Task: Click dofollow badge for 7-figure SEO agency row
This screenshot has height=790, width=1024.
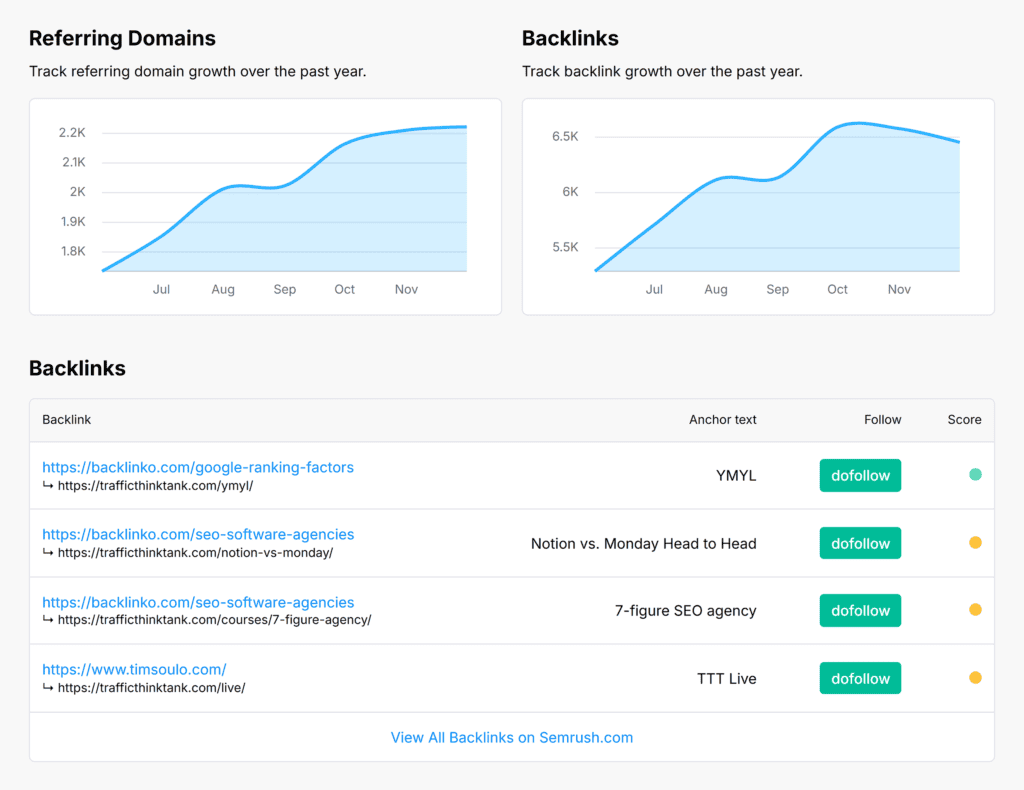Action: coord(860,611)
